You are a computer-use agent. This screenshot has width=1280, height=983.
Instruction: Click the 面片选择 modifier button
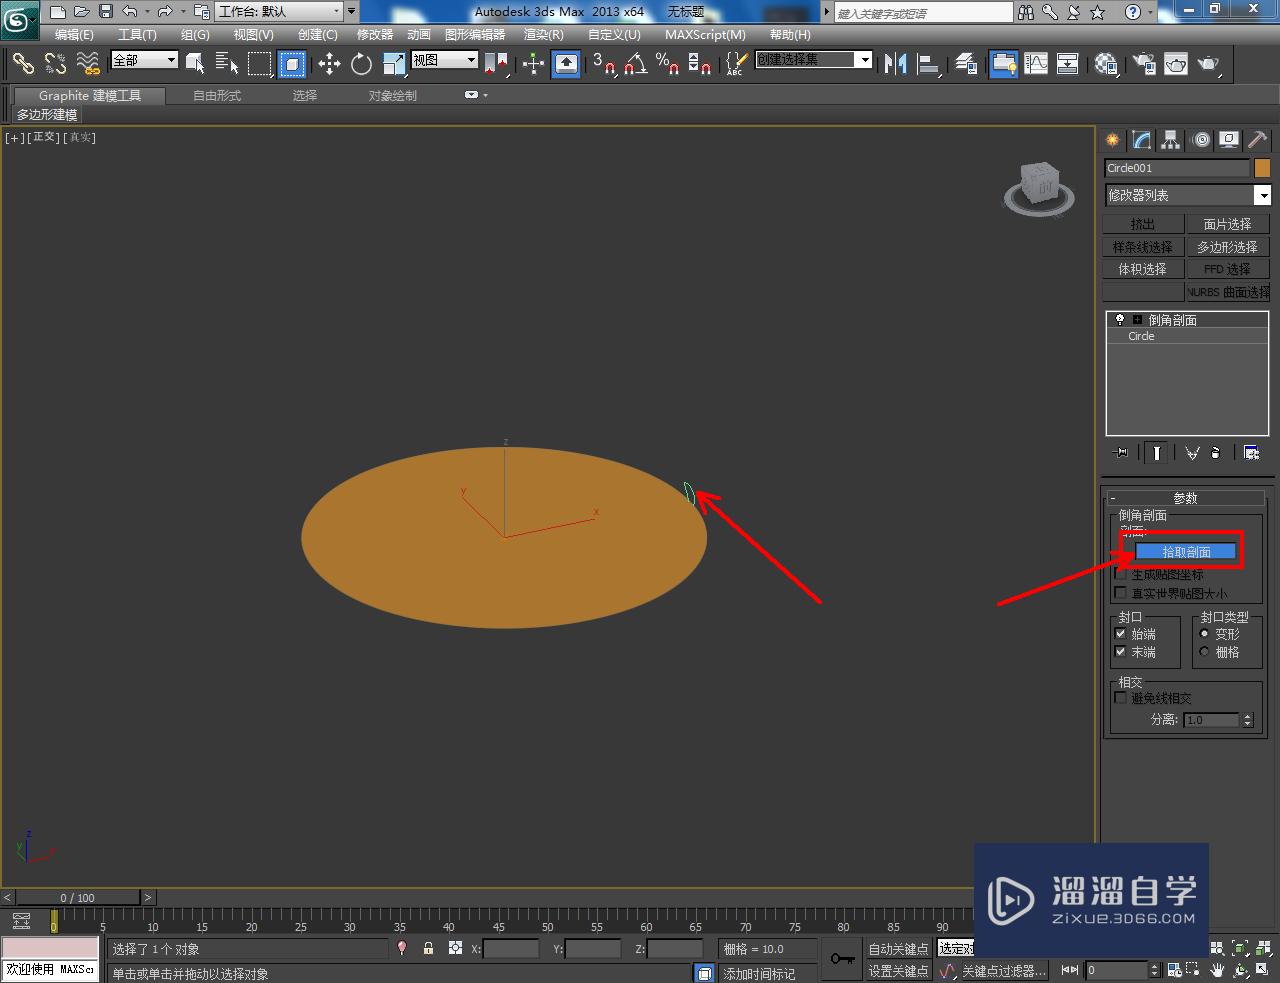click(x=1227, y=224)
